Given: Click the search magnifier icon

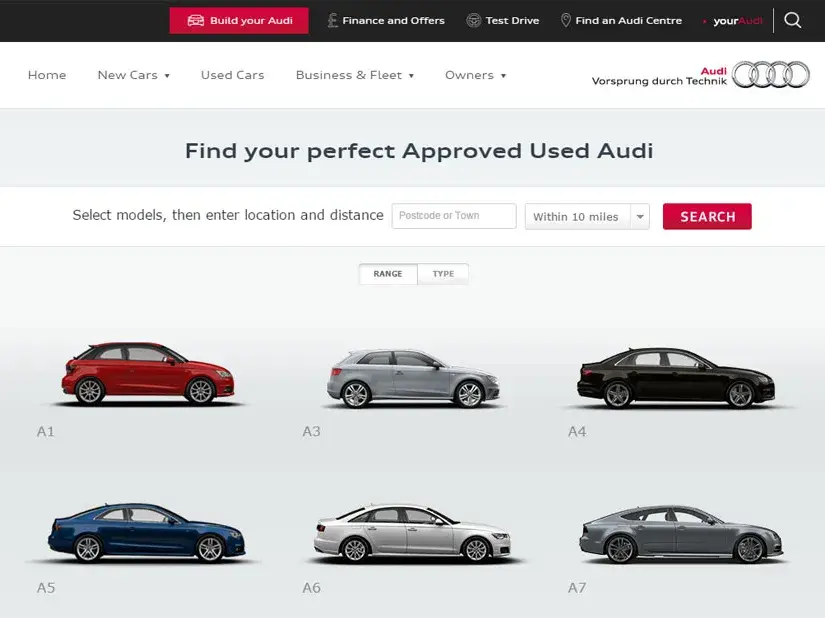Looking at the screenshot, I should tap(793, 20).
